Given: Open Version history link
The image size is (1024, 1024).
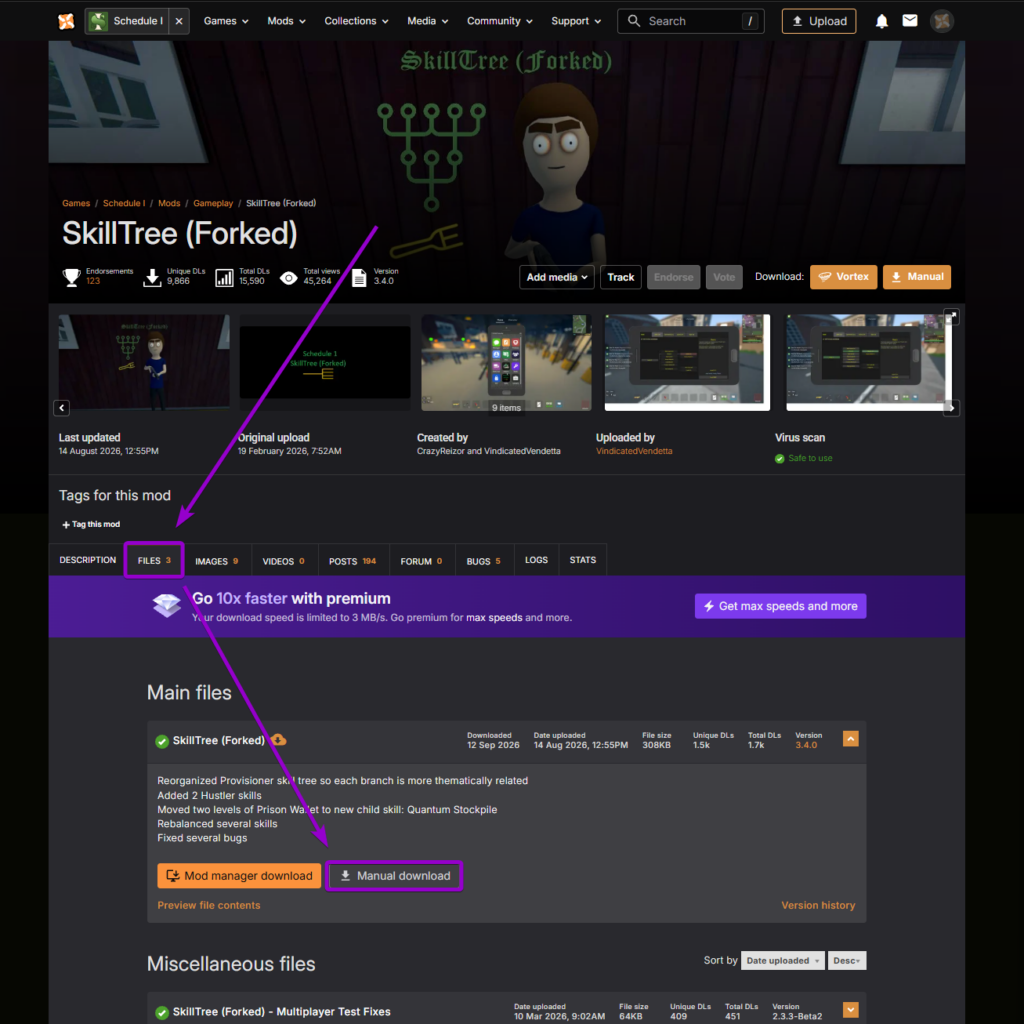Looking at the screenshot, I should pos(818,905).
